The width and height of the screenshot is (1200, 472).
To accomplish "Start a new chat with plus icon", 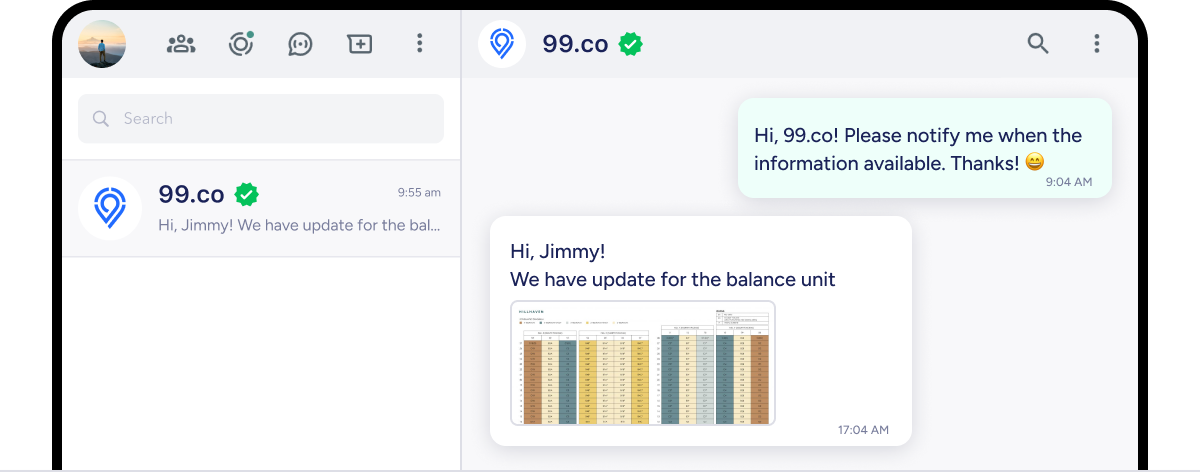I will click(x=359, y=44).
